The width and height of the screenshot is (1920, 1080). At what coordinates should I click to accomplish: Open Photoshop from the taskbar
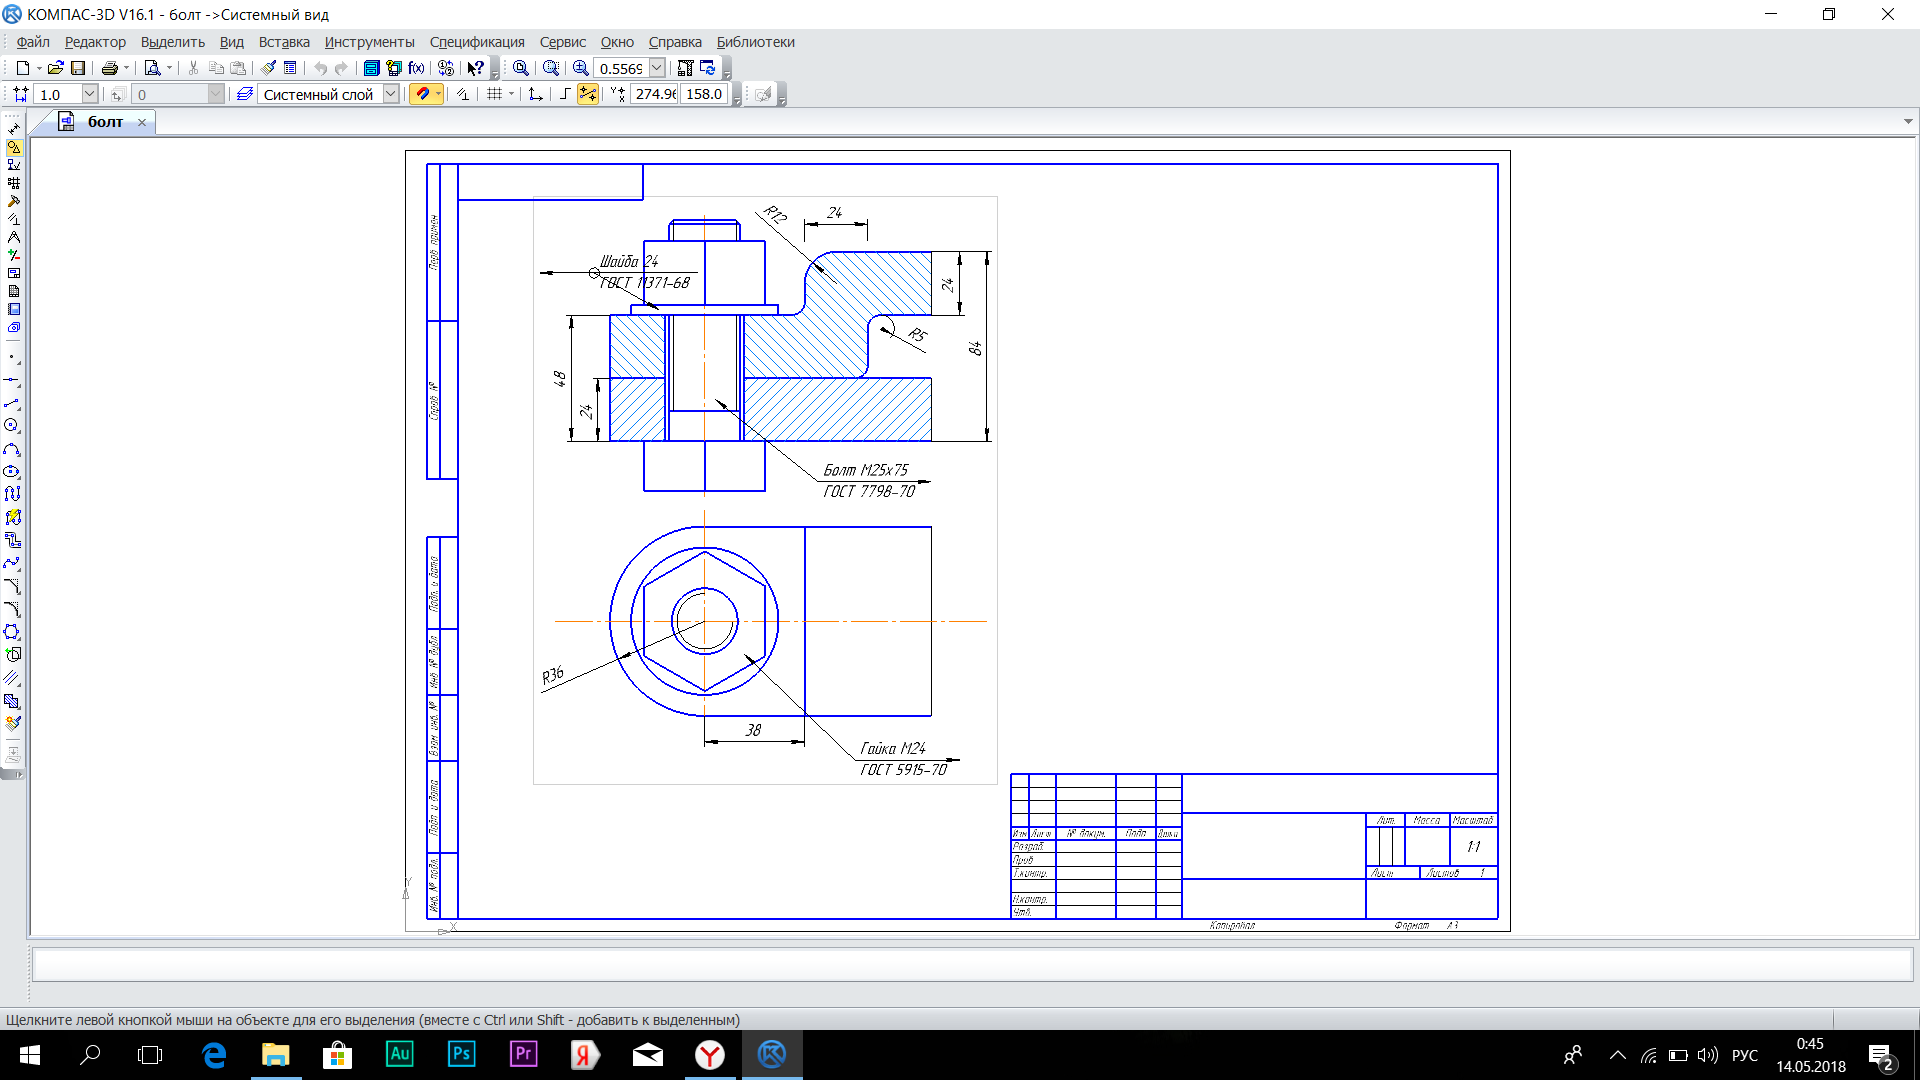(461, 1054)
